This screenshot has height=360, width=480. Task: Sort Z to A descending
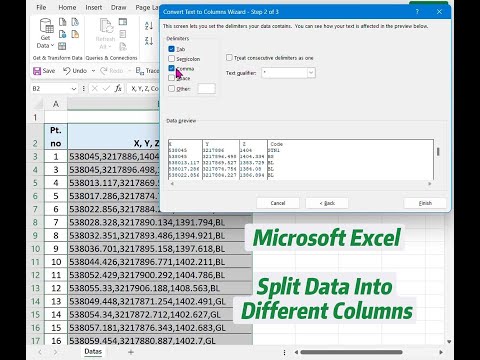tap(149, 41)
